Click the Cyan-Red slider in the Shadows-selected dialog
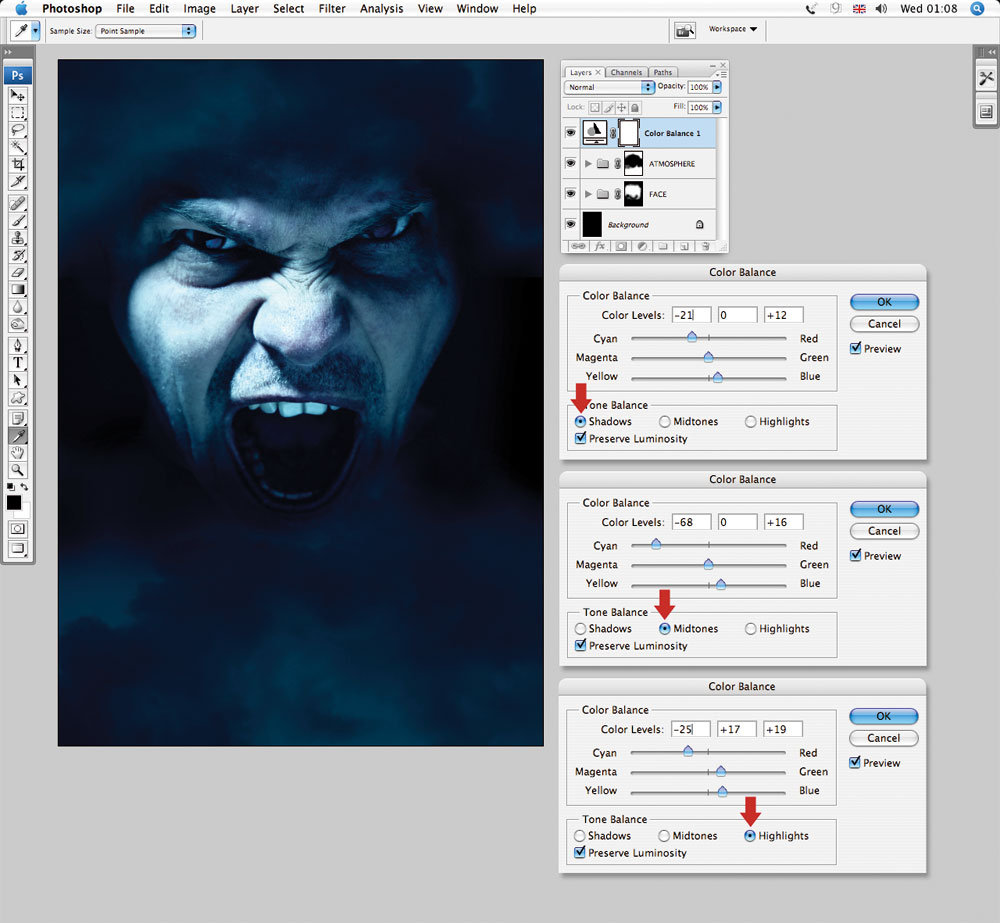Image resolution: width=1000 pixels, height=923 pixels. (709, 338)
